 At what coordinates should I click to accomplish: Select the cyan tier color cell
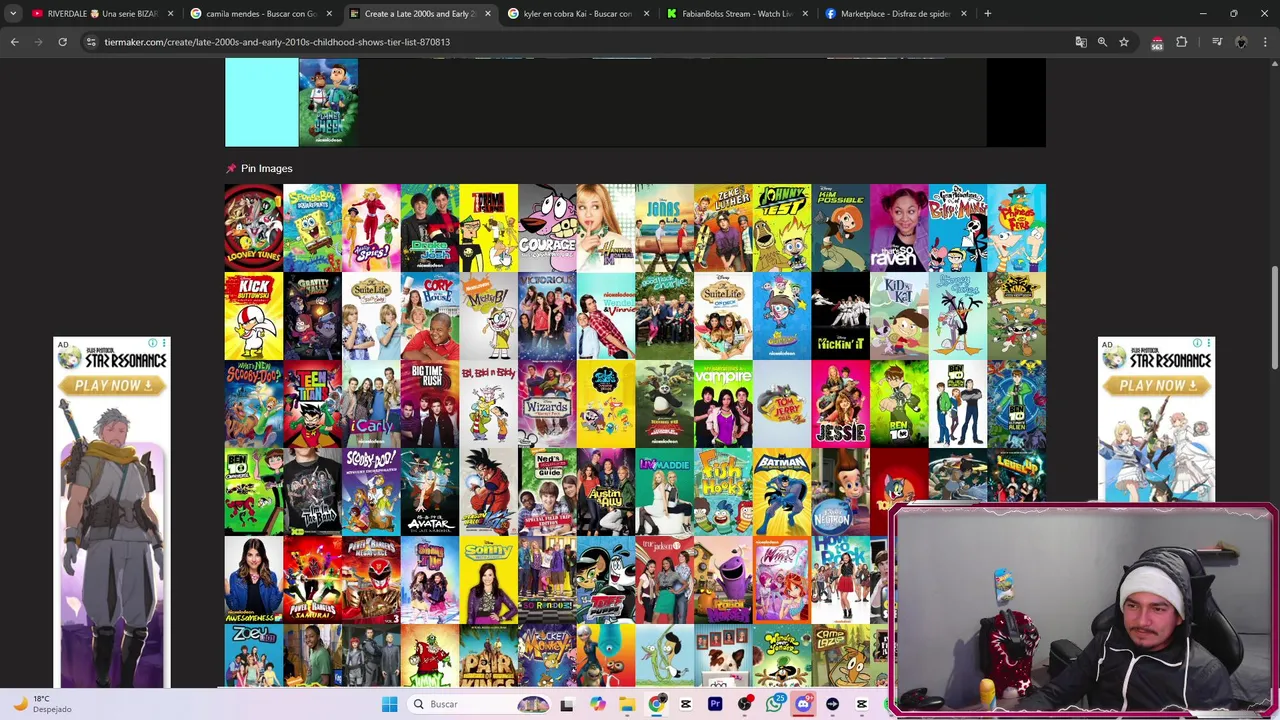pos(261,102)
